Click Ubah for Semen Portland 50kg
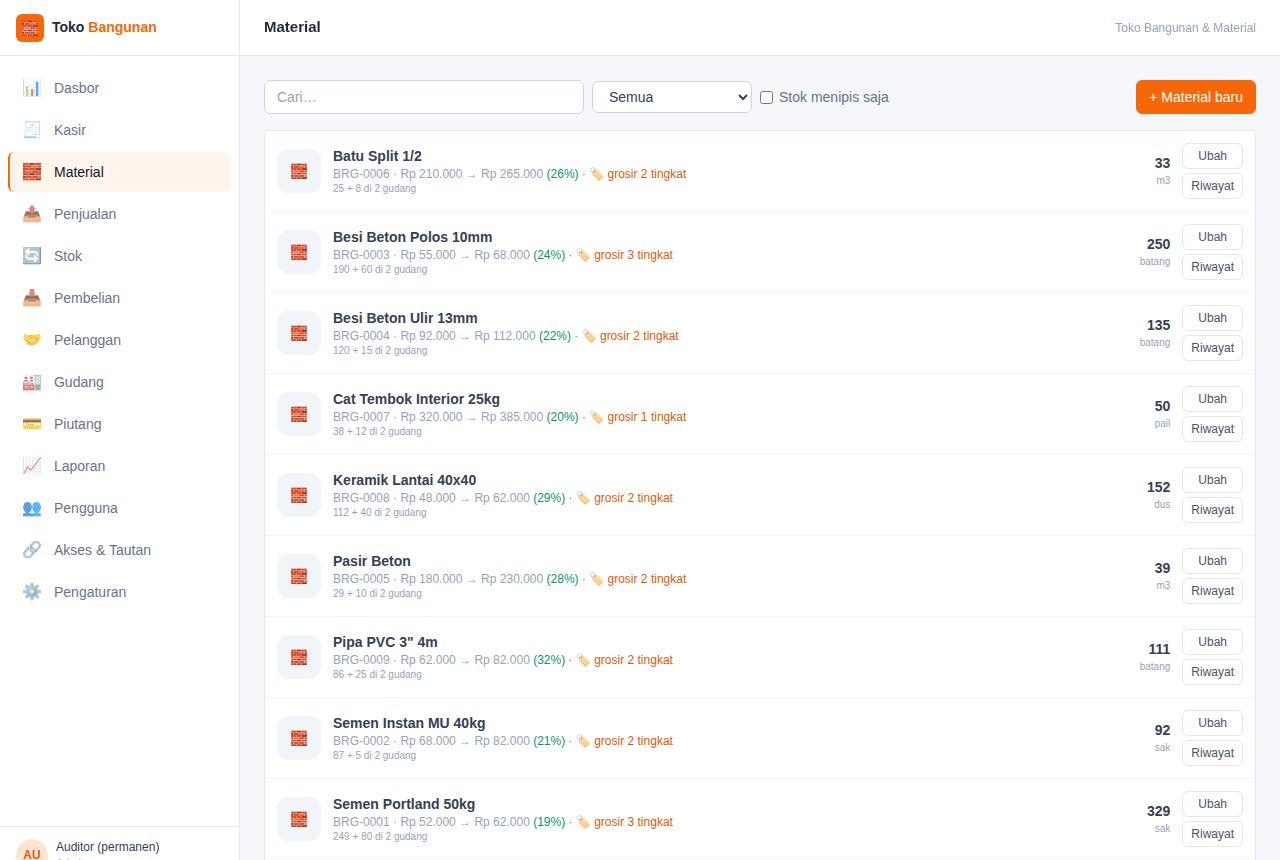This screenshot has height=860, width=1280. coord(1212,804)
